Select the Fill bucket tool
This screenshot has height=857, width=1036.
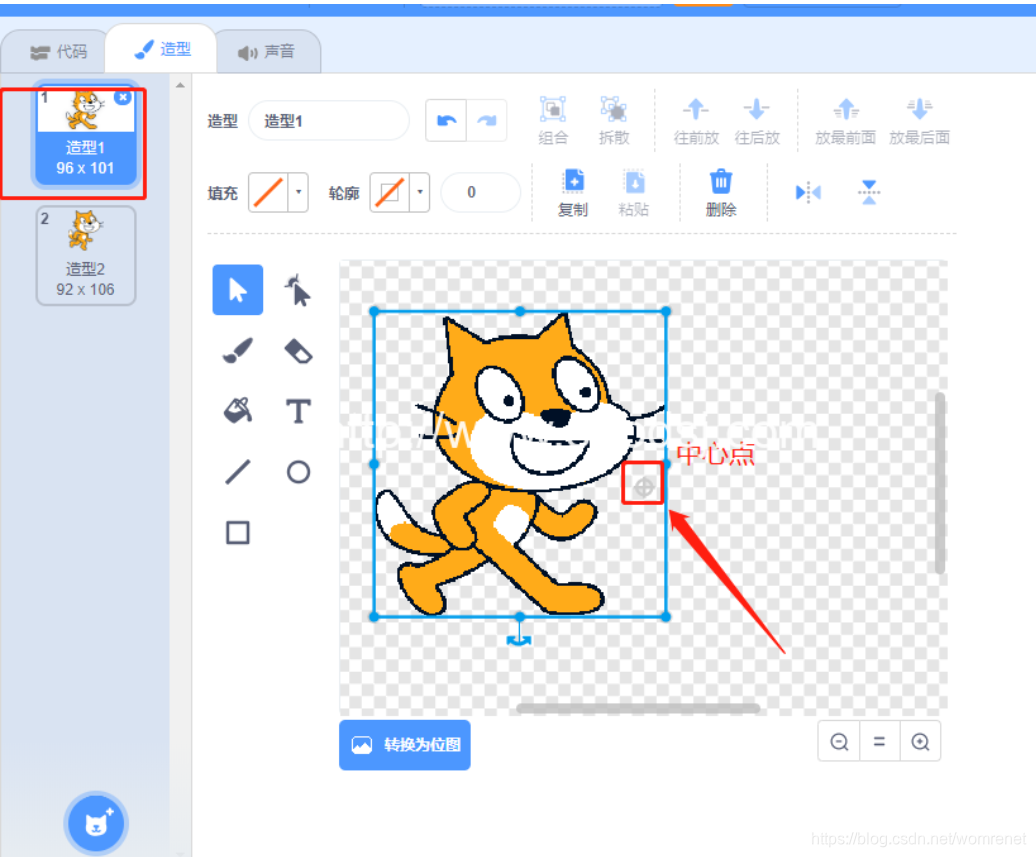tap(237, 411)
